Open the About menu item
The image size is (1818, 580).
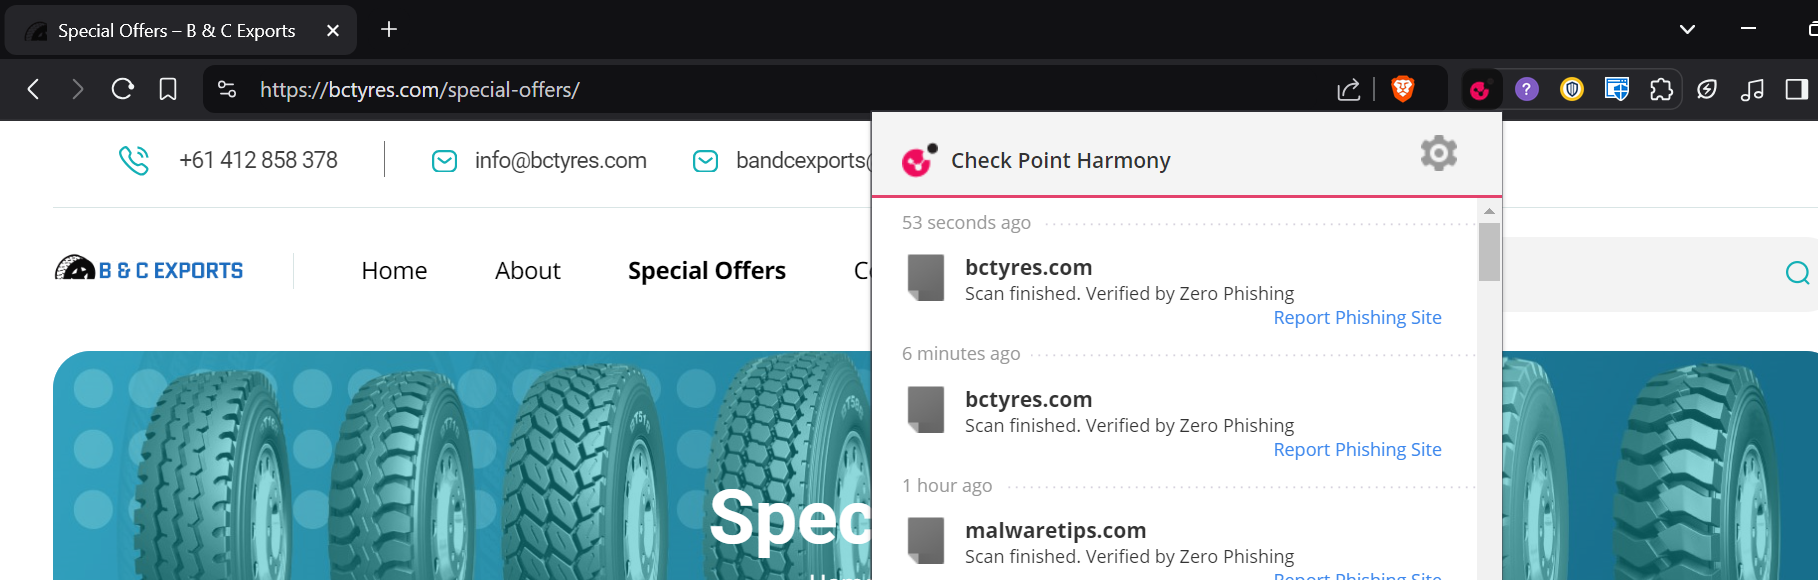point(527,271)
